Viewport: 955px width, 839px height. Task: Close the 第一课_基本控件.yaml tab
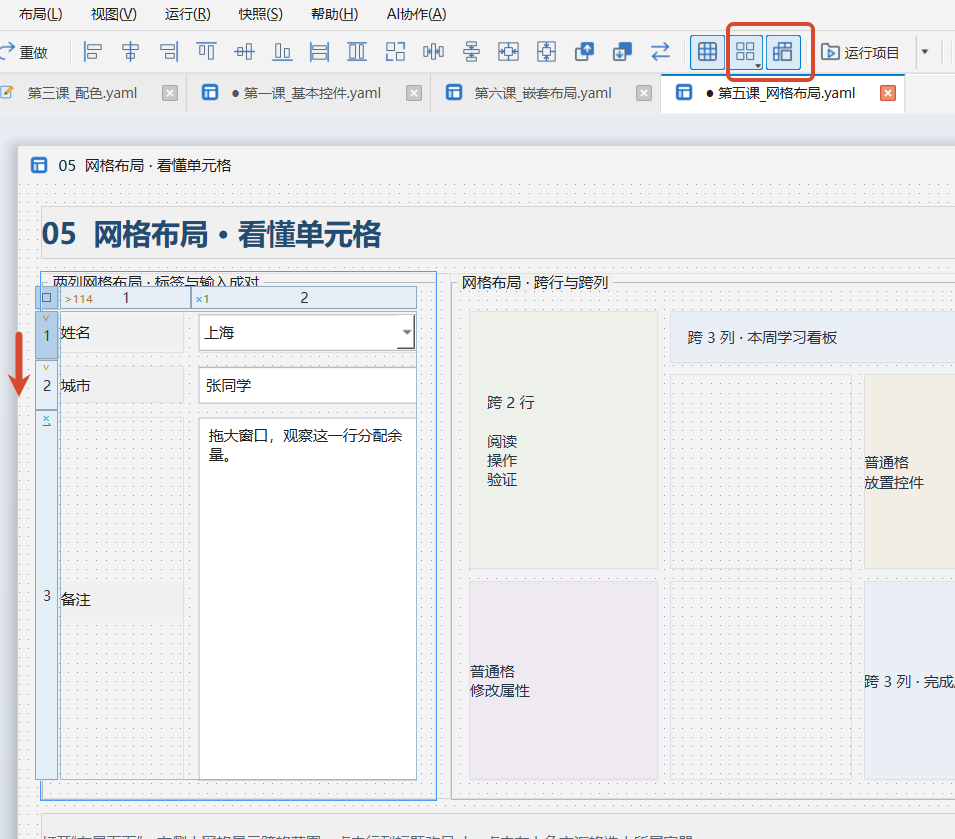click(414, 93)
